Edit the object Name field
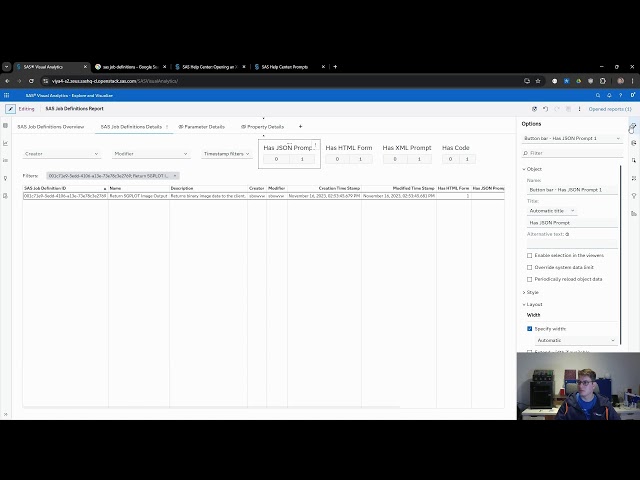 coord(572,190)
